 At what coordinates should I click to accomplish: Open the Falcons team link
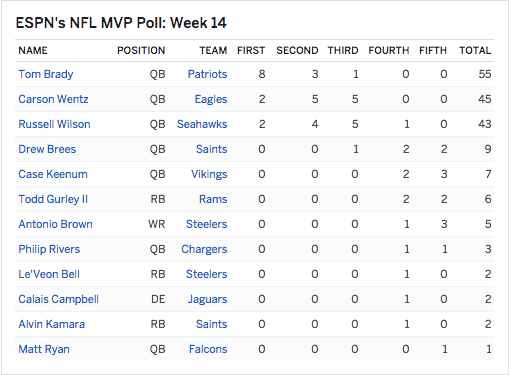208,349
